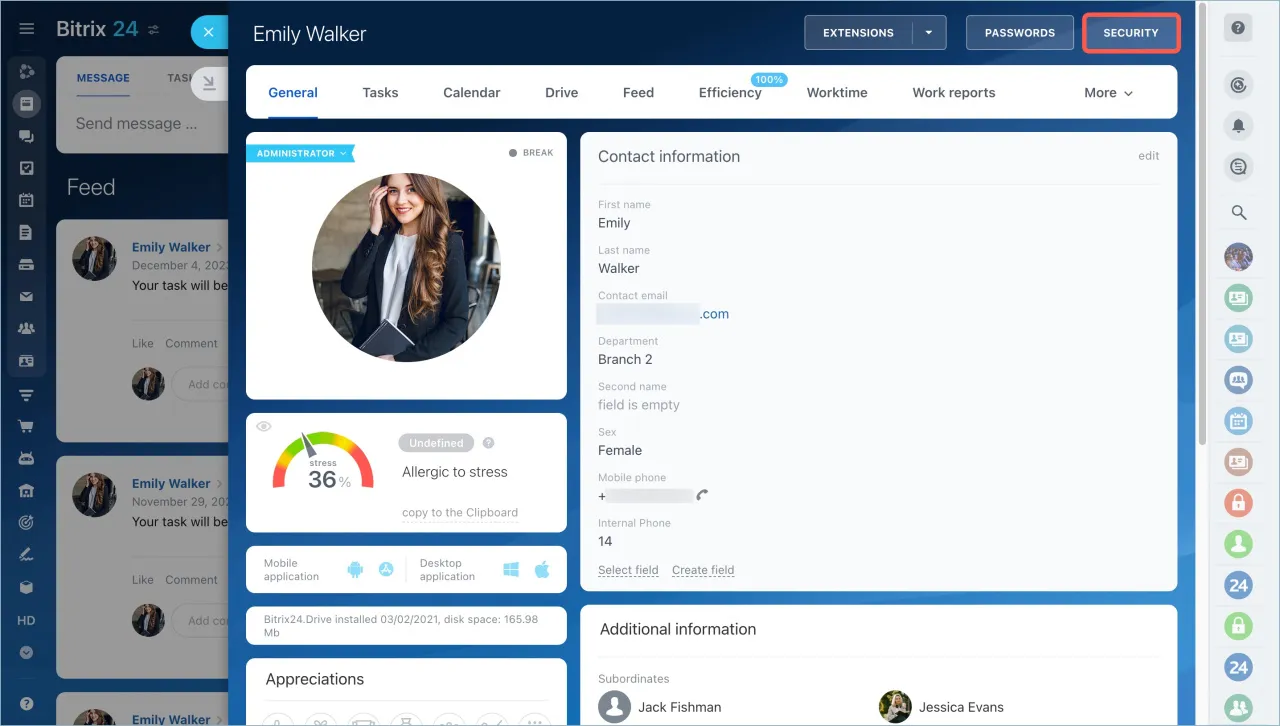Open the drive storage icon in left sidebar
The image size is (1280, 726).
pyautogui.click(x=27, y=265)
